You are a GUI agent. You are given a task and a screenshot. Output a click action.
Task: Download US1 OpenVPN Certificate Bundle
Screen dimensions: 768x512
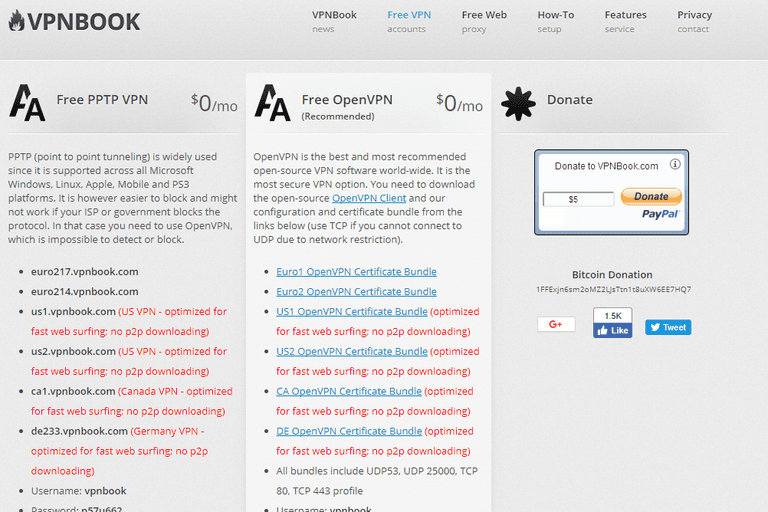point(352,312)
